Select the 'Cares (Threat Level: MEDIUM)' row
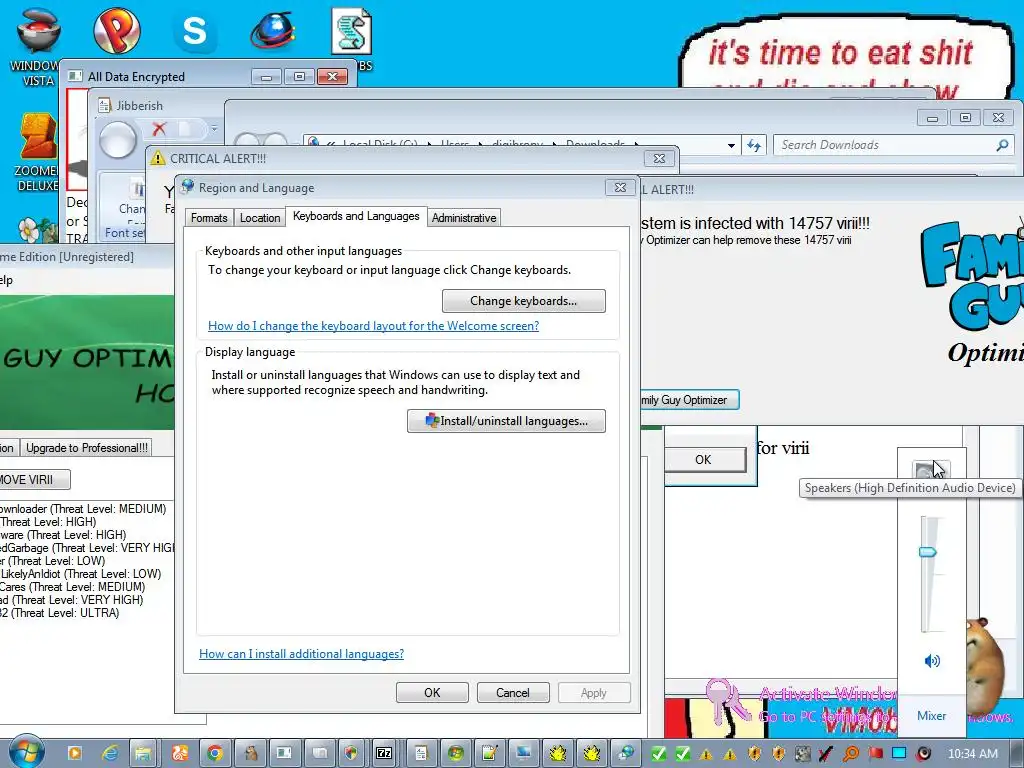 click(x=72, y=586)
